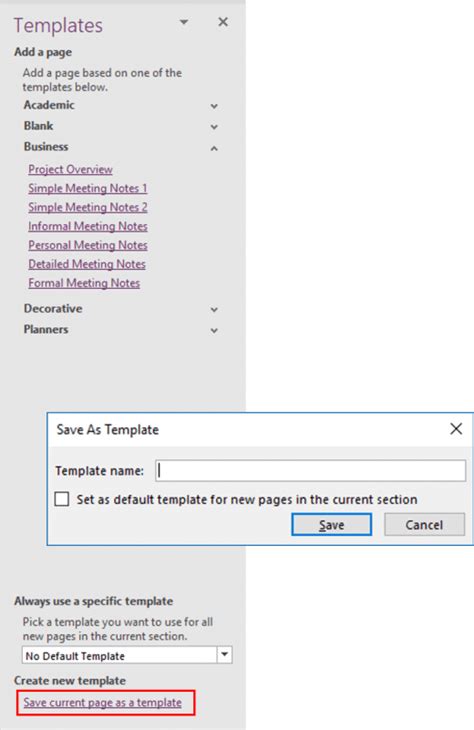474x730 pixels.
Task: Click Save current page as a template
Action: coord(102,703)
